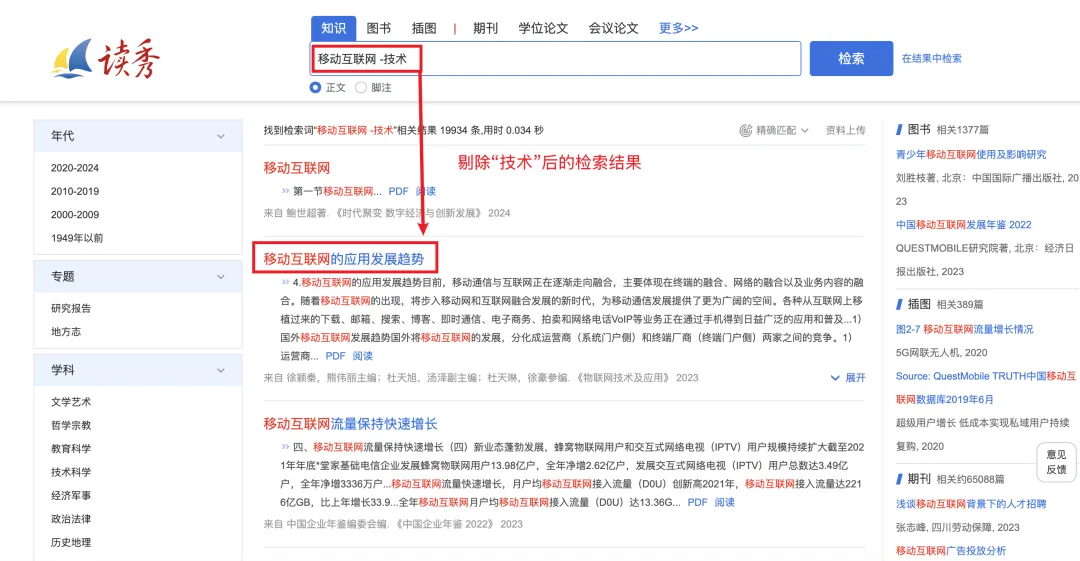Switch to the 知识 tab
1080x561 pixels.
tap(333, 28)
